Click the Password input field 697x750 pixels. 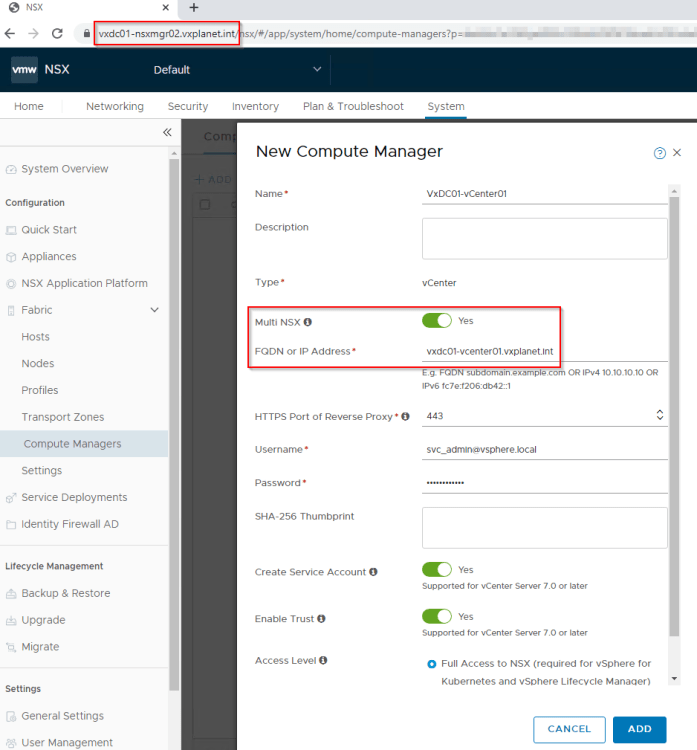point(544,483)
